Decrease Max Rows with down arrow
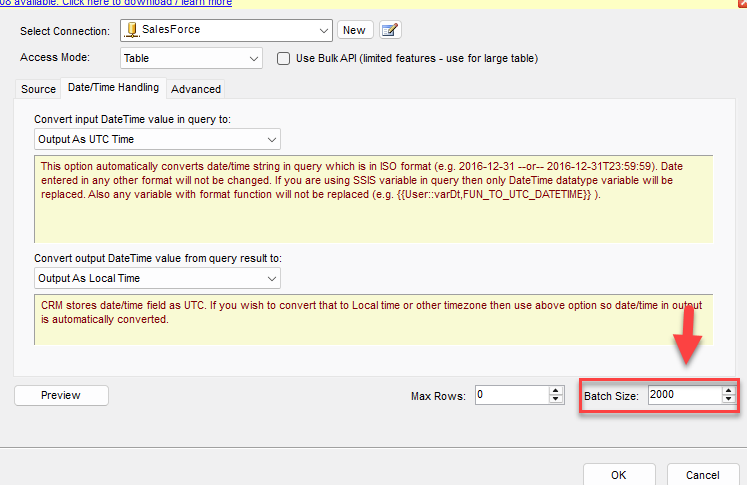Viewport: 747px width, 485px height. [556, 400]
